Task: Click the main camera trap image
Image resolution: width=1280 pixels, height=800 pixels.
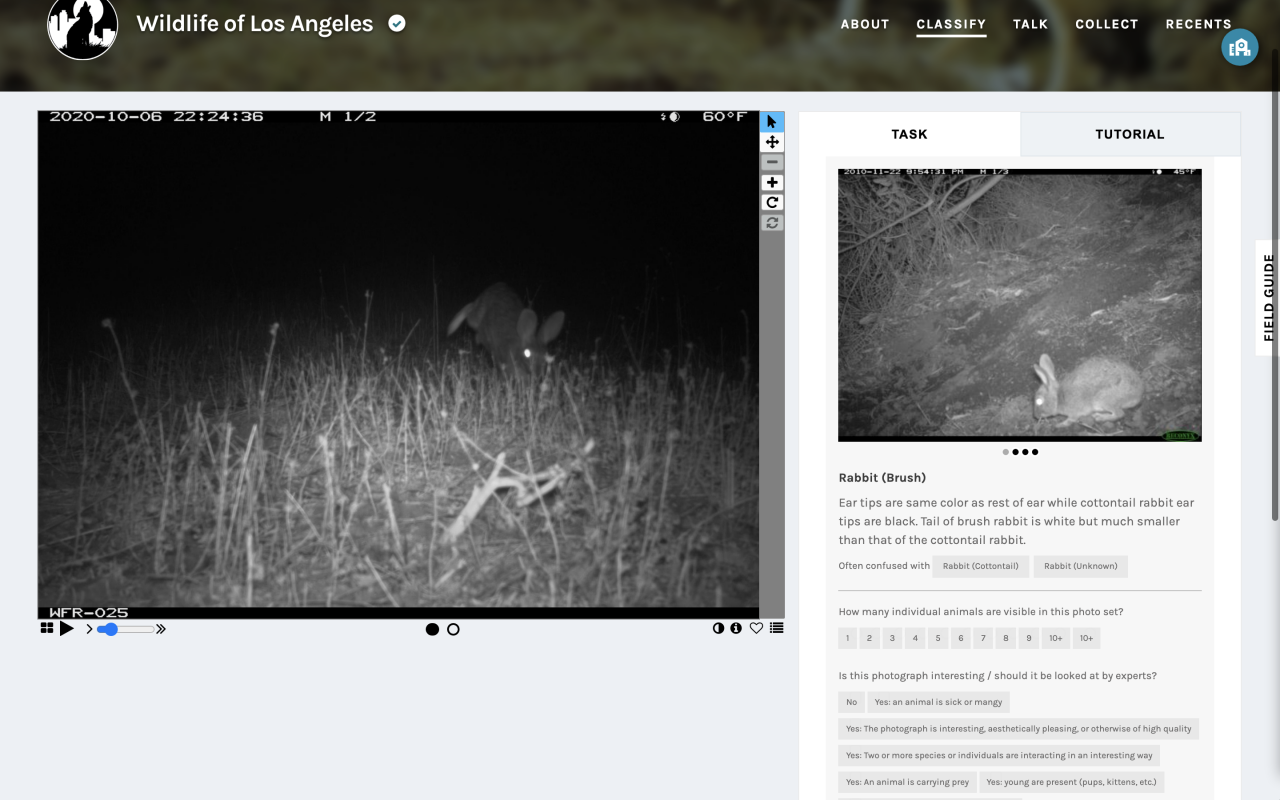Action: pos(398,364)
